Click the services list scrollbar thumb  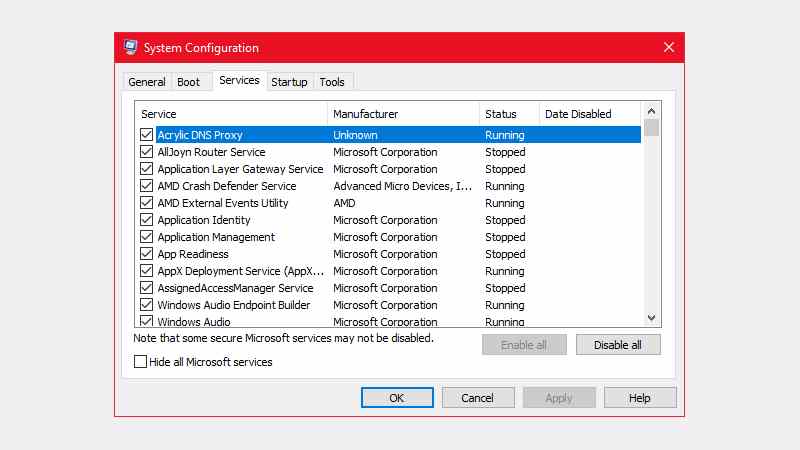(x=651, y=128)
